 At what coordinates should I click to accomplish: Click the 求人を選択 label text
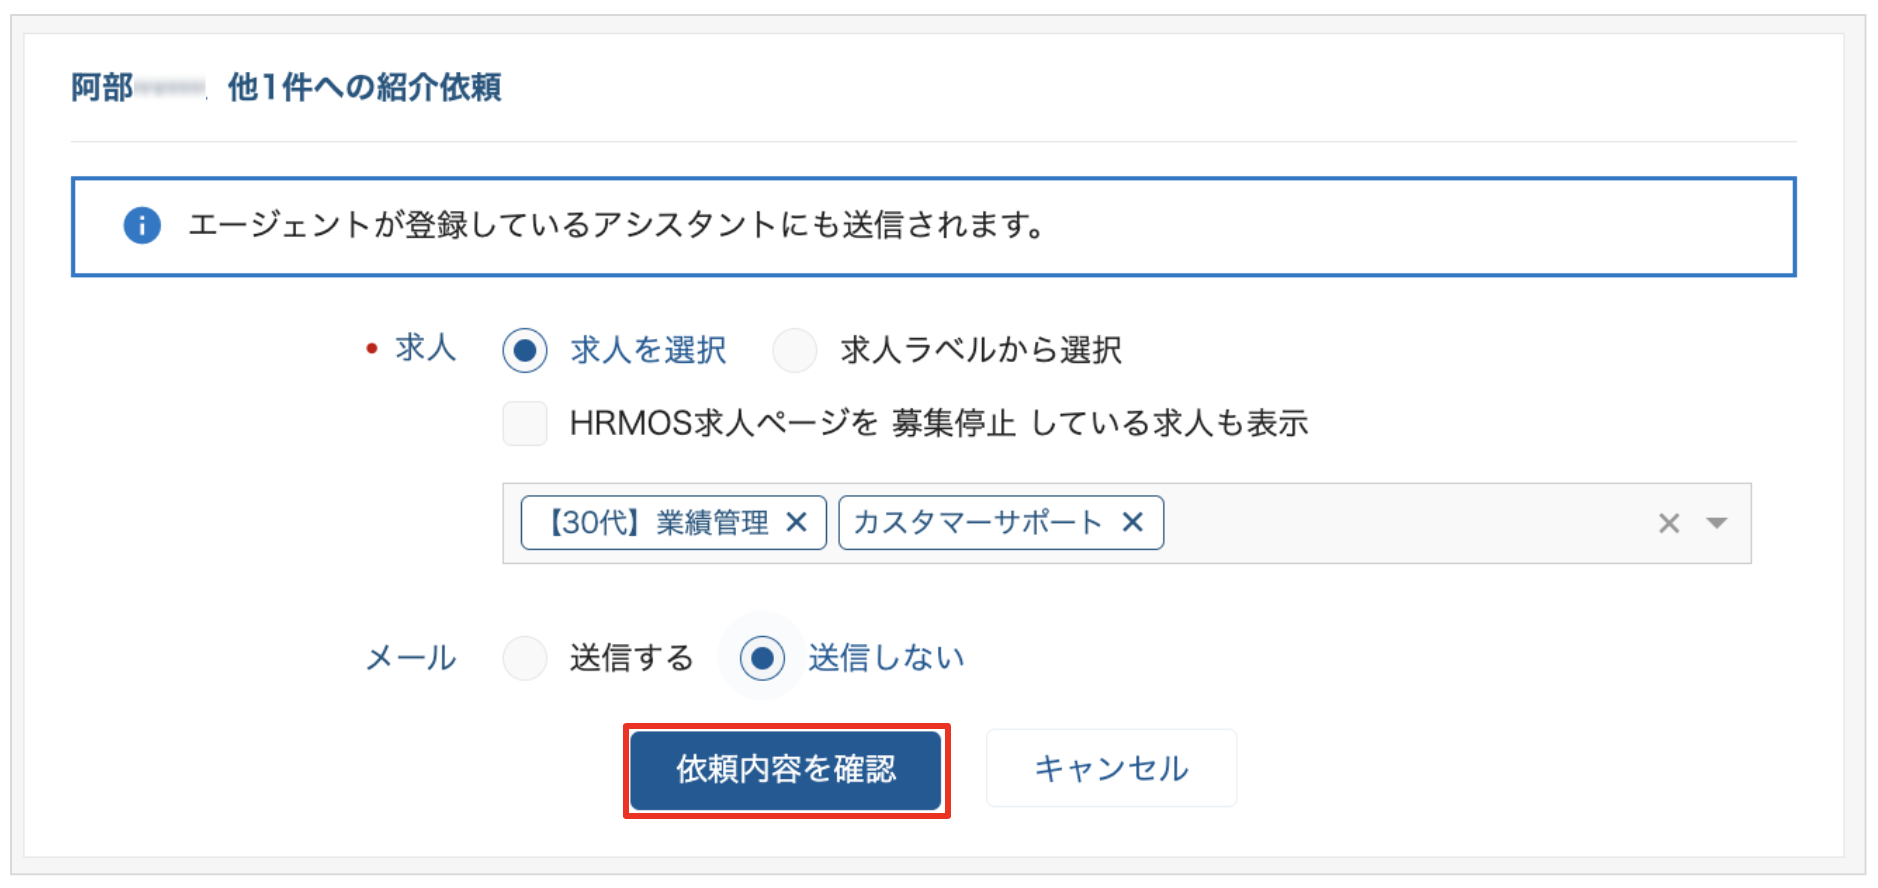[x=648, y=350]
